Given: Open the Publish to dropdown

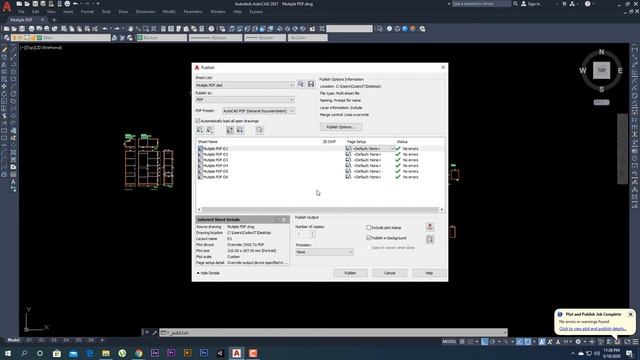Looking at the screenshot, I should 245,100.
